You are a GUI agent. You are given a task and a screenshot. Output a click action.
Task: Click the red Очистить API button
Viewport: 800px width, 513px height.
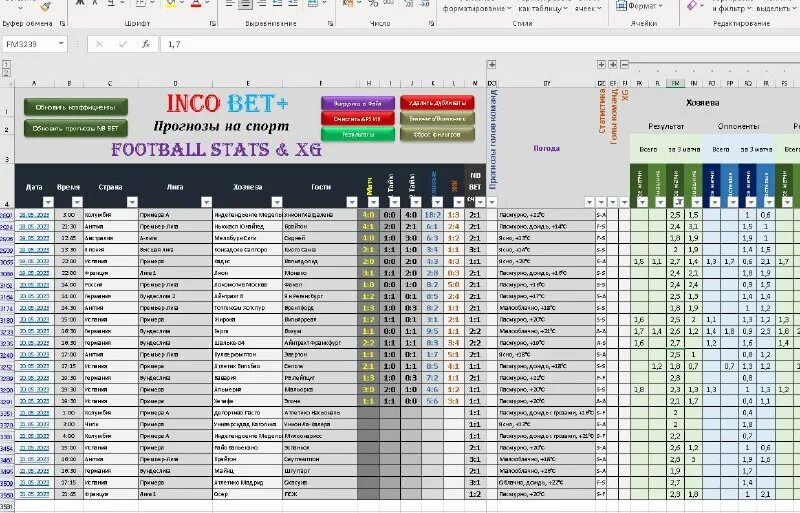point(358,119)
